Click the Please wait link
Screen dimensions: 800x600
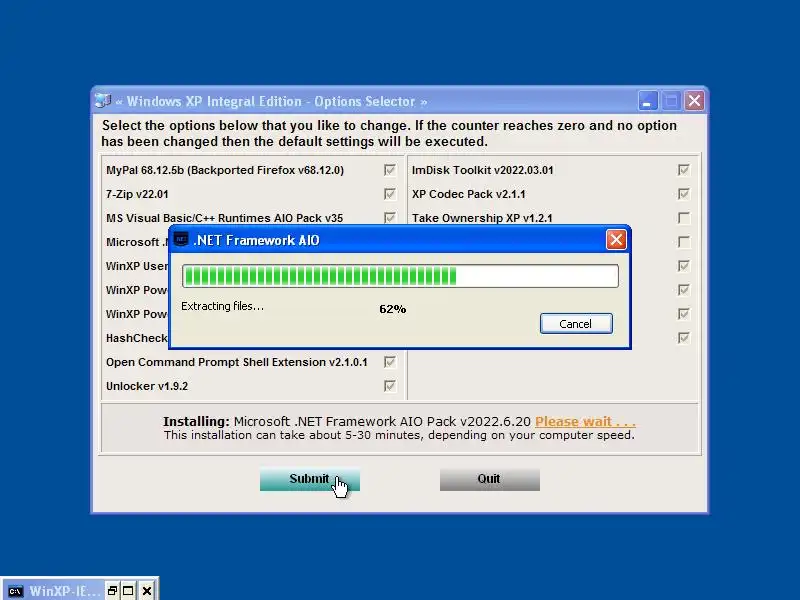pos(585,421)
